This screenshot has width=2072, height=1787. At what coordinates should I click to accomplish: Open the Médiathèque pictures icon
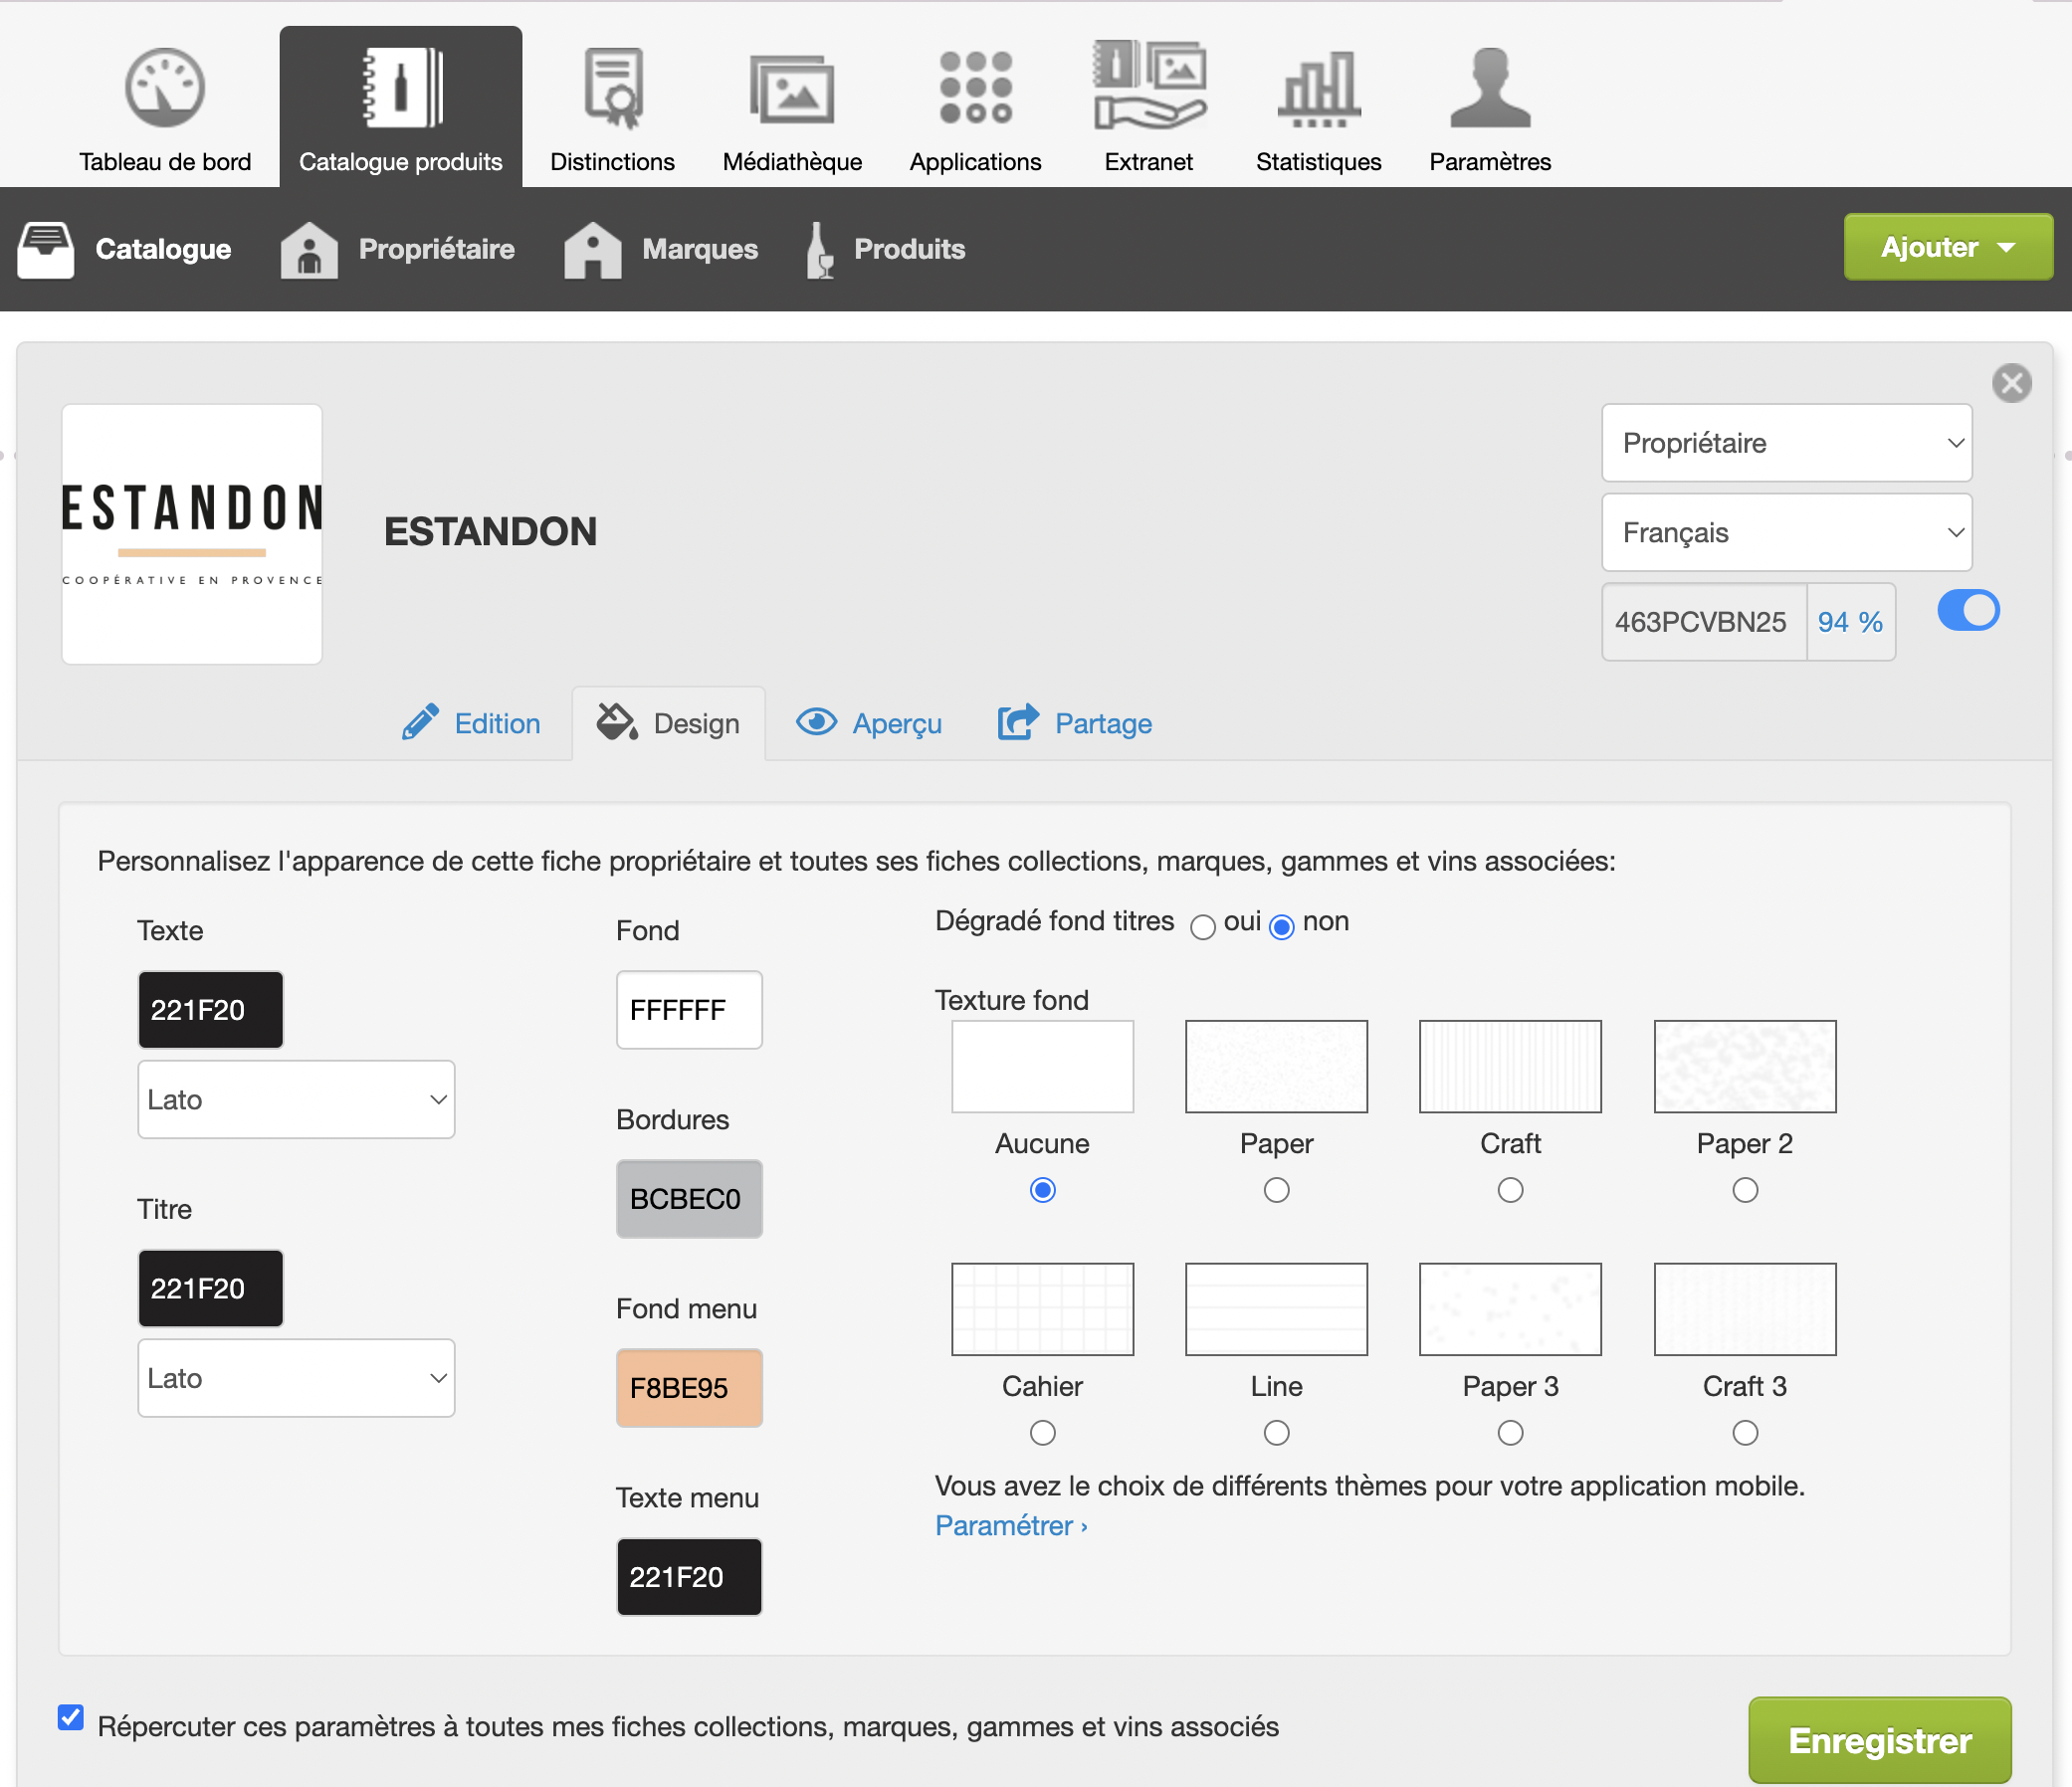pos(792,88)
